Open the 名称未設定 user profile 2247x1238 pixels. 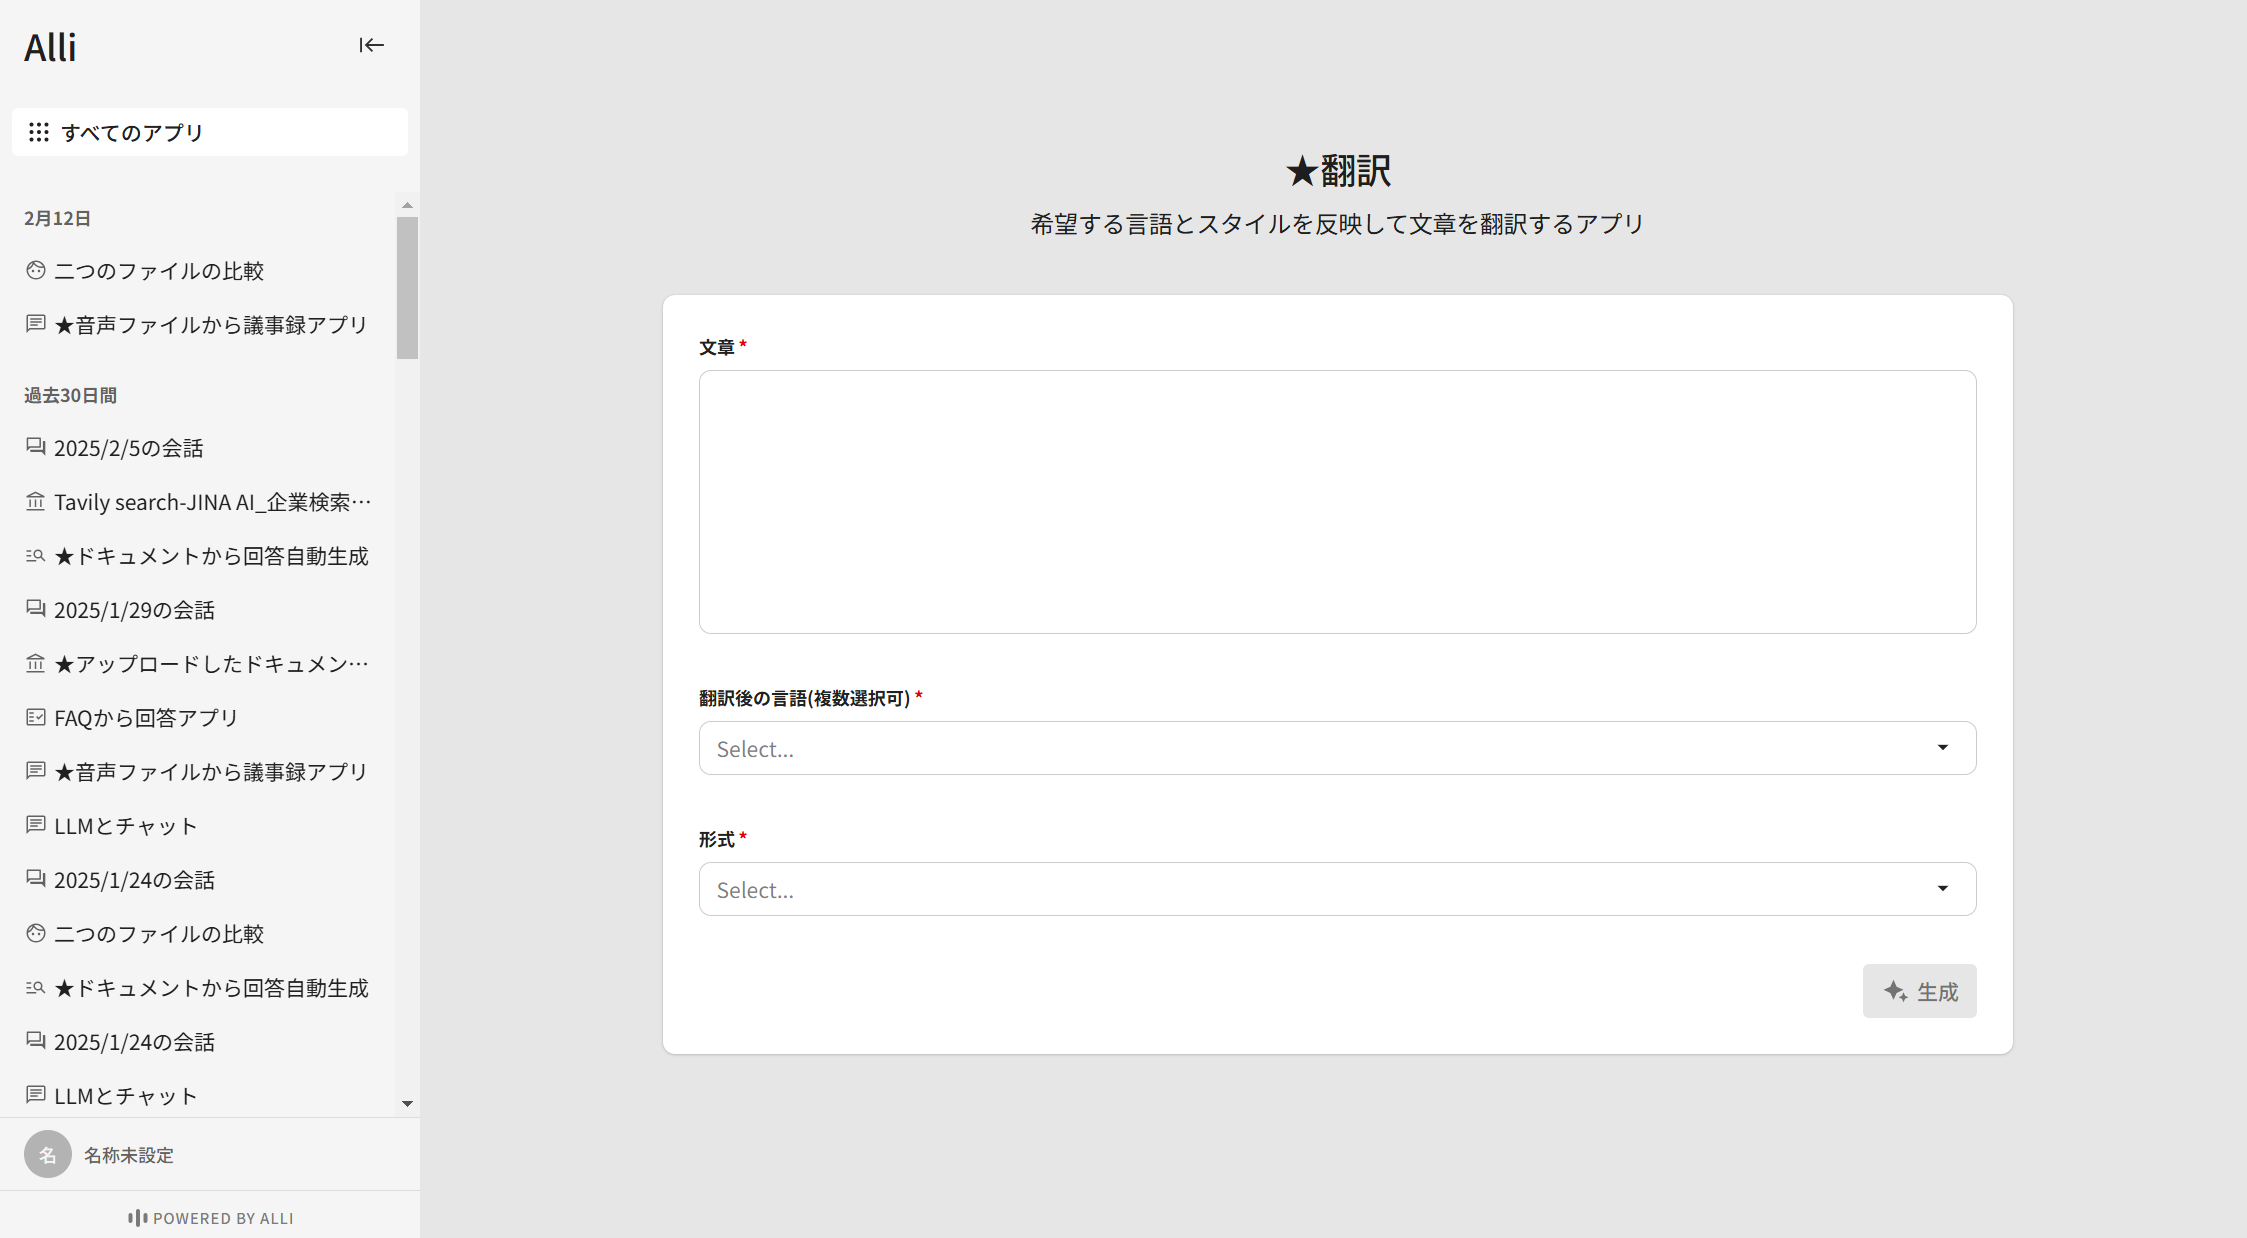(128, 1155)
